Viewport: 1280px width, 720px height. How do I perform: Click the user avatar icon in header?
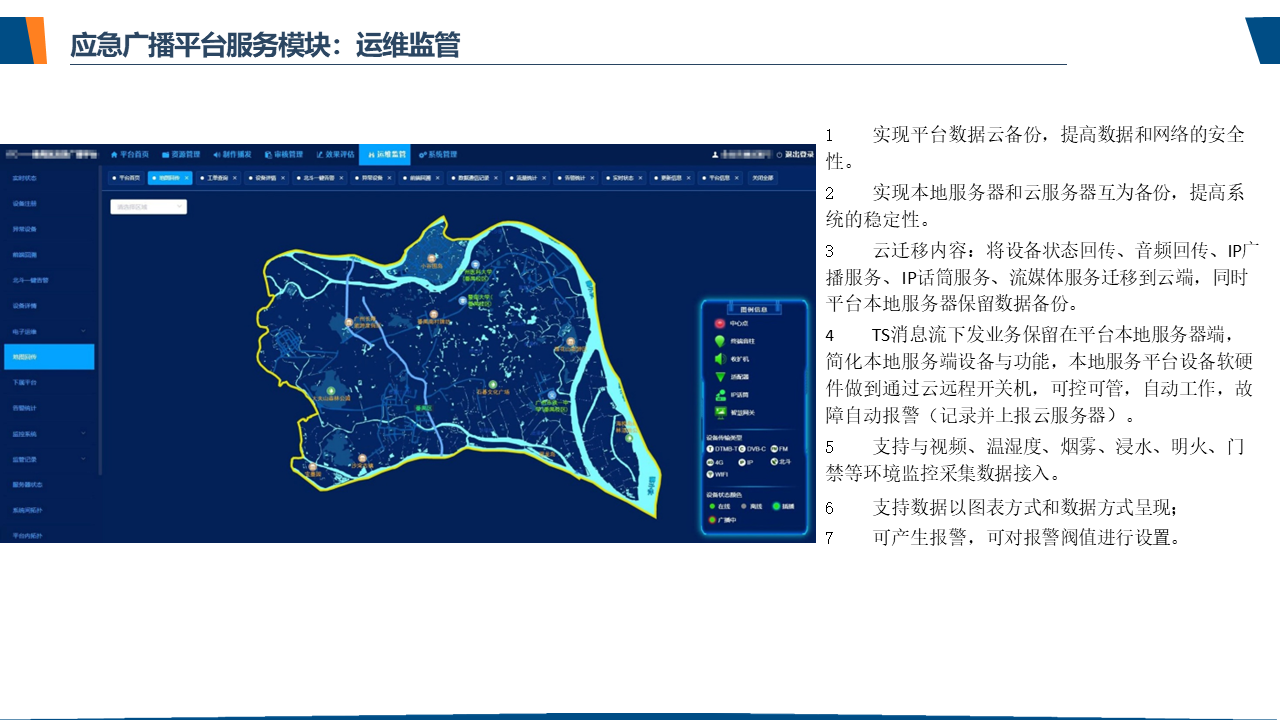click(715, 155)
